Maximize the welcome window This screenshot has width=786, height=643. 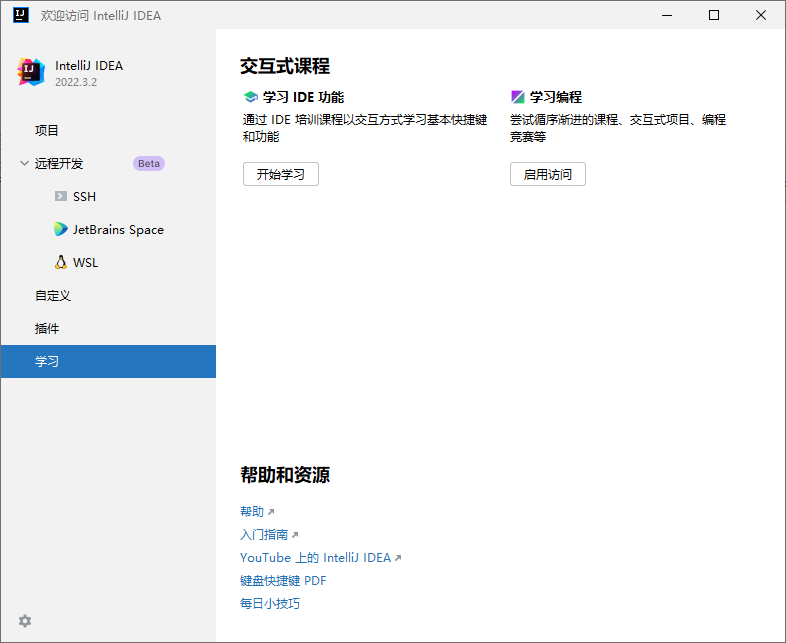click(x=714, y=15)
